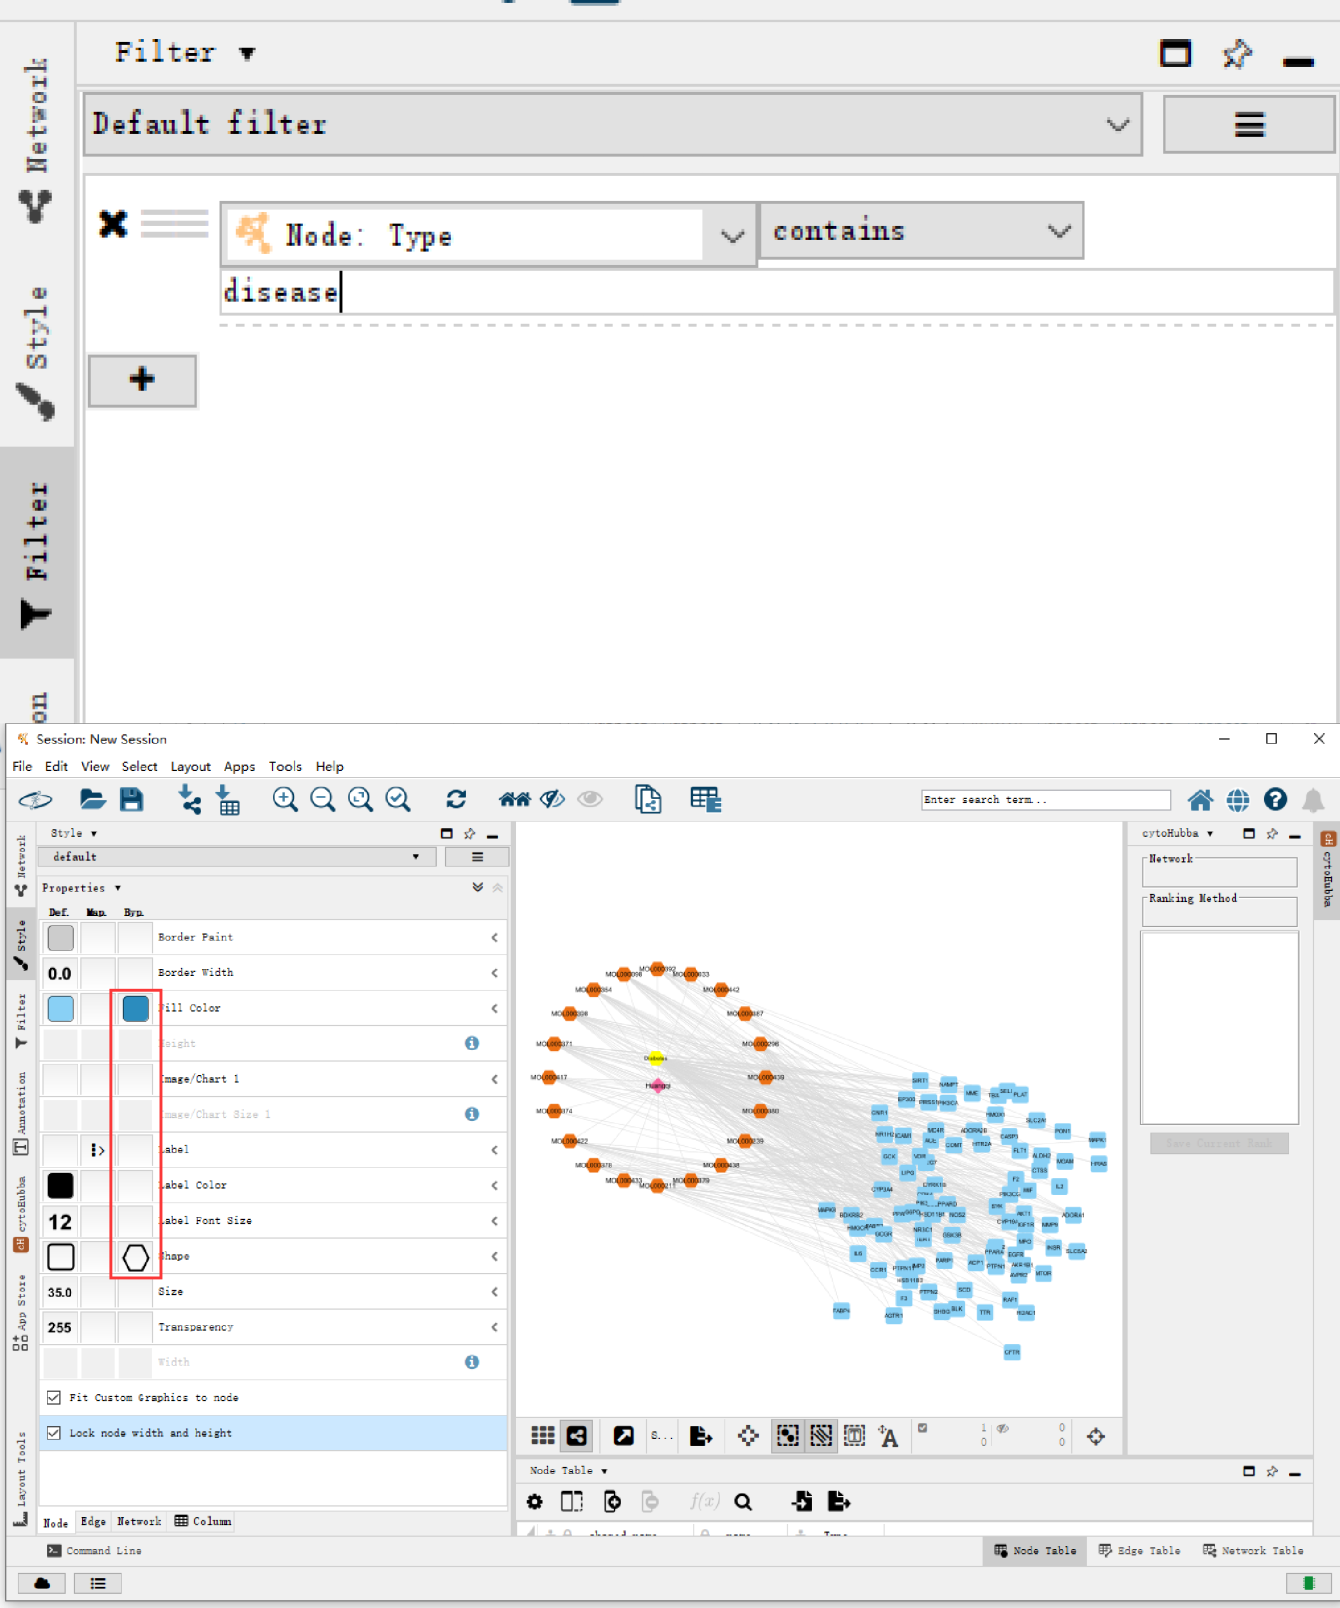Click the default Fill Color light blue swatch
Viewport: 1340px width, 1608px height.
[61, 1009]
